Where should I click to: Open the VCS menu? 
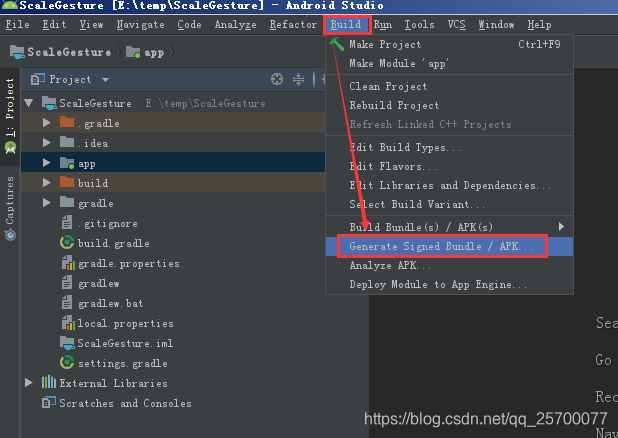click(x=456, y=24)
